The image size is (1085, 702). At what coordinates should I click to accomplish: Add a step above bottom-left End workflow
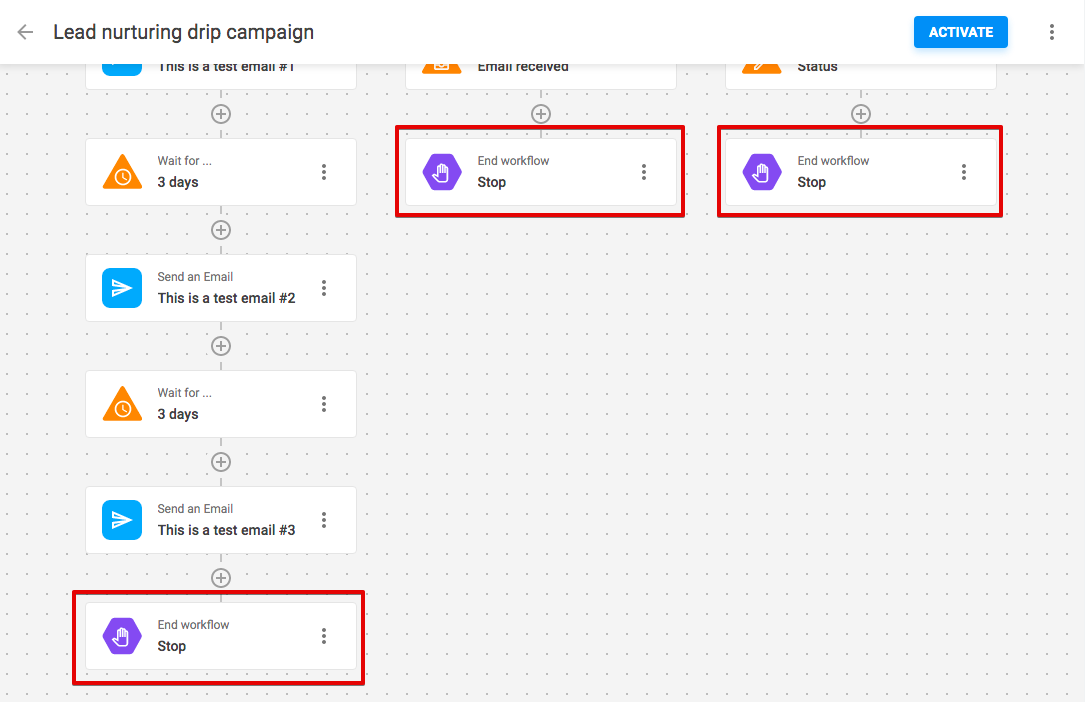pos(221,578)
